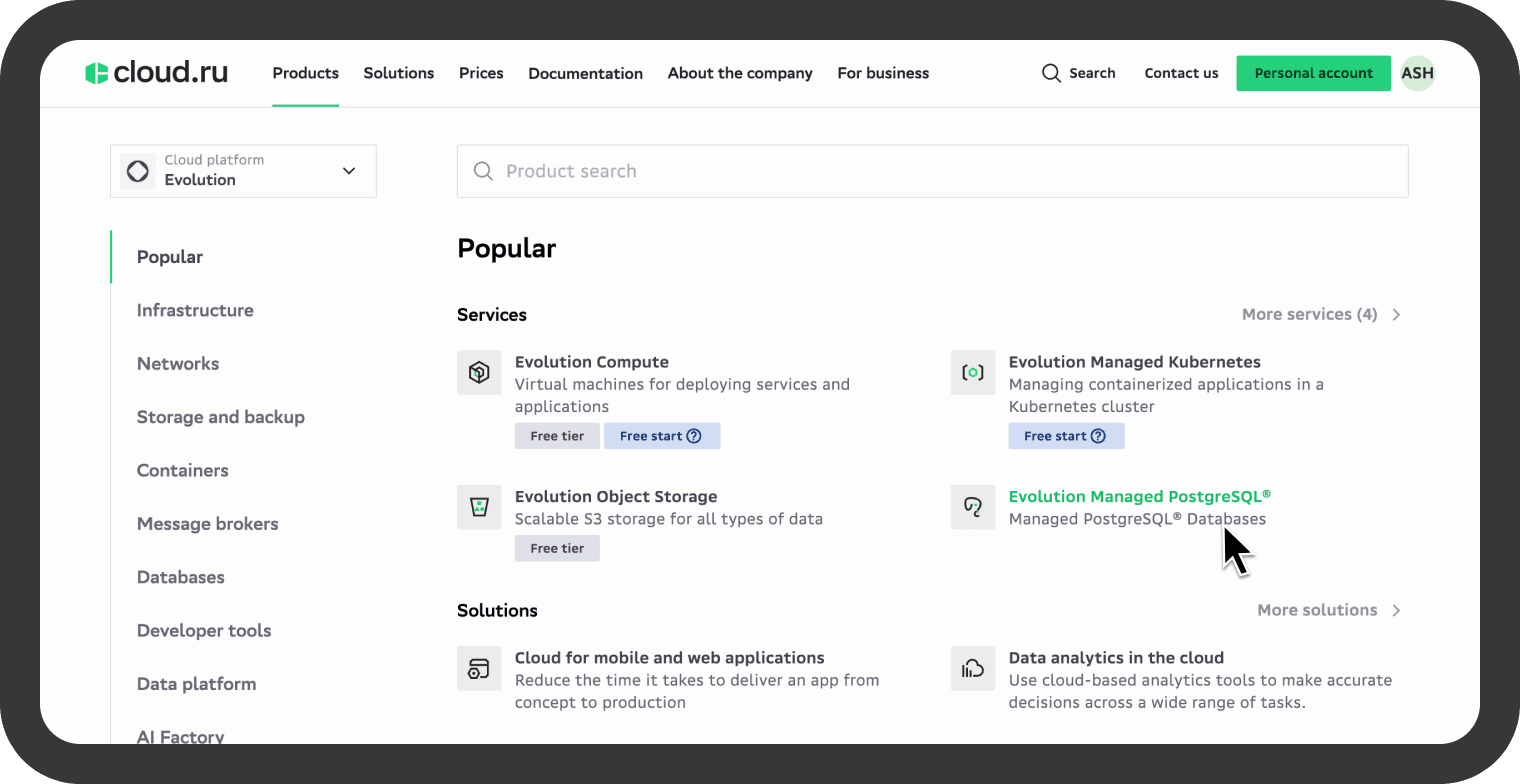Open Data analytics in the cloud

coord(1116,659)
